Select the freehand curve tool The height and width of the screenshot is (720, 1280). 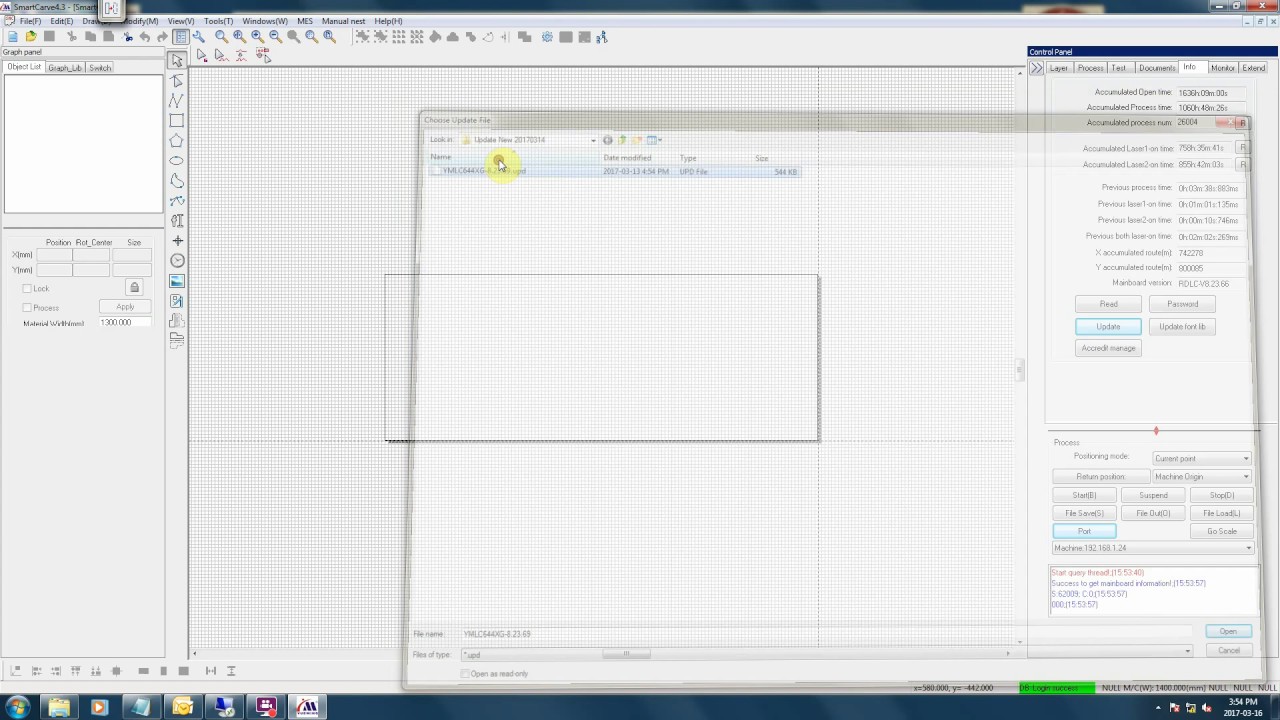177,181
